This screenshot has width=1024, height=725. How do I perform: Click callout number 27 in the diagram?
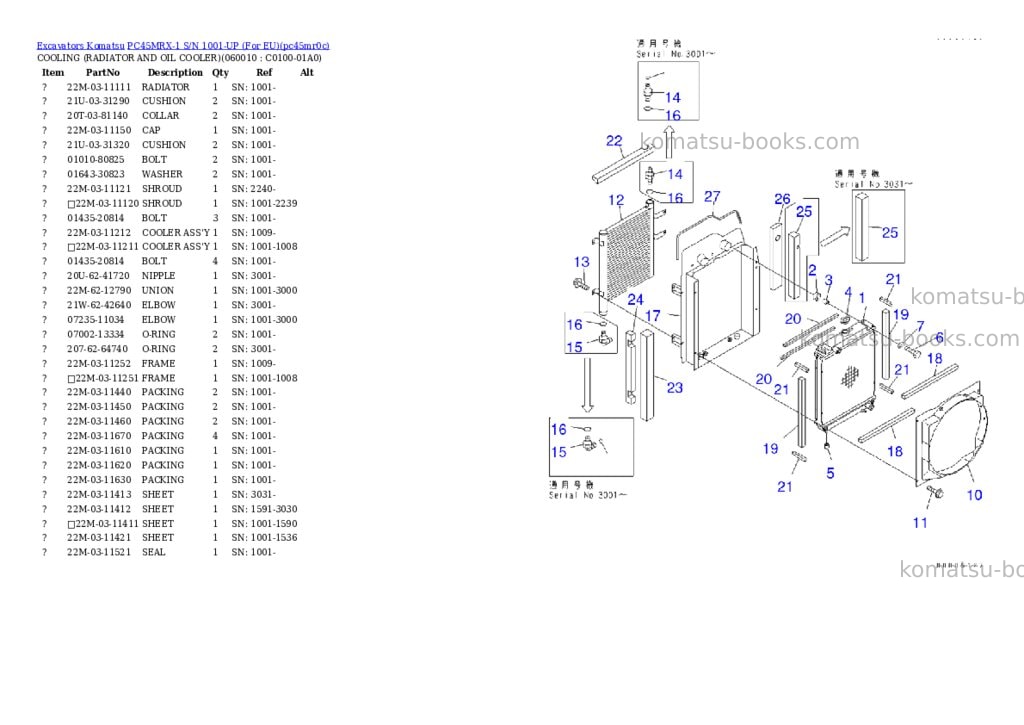pos(712,197)
